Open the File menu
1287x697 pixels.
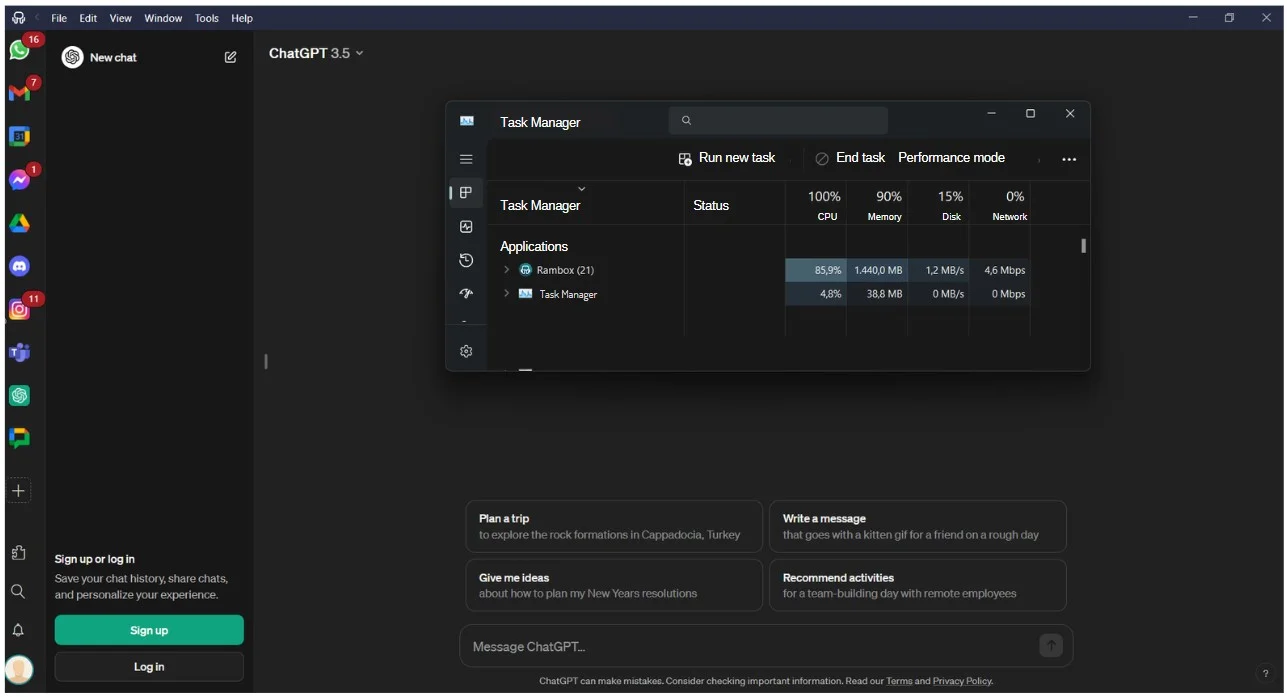(59, 18)
